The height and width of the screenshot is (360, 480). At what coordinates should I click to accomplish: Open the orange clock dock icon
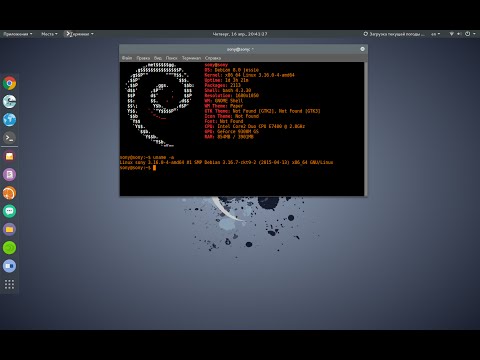pos(9,193)
